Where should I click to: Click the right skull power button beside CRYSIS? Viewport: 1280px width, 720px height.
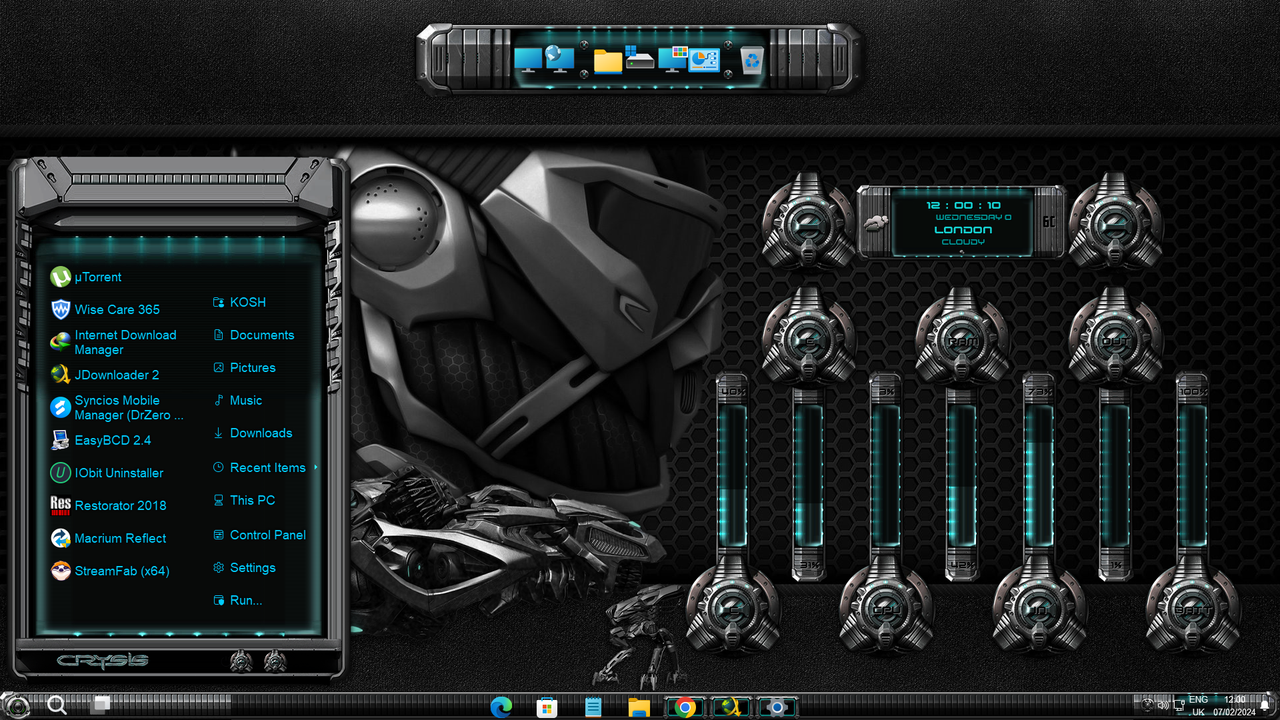point(274,661)
